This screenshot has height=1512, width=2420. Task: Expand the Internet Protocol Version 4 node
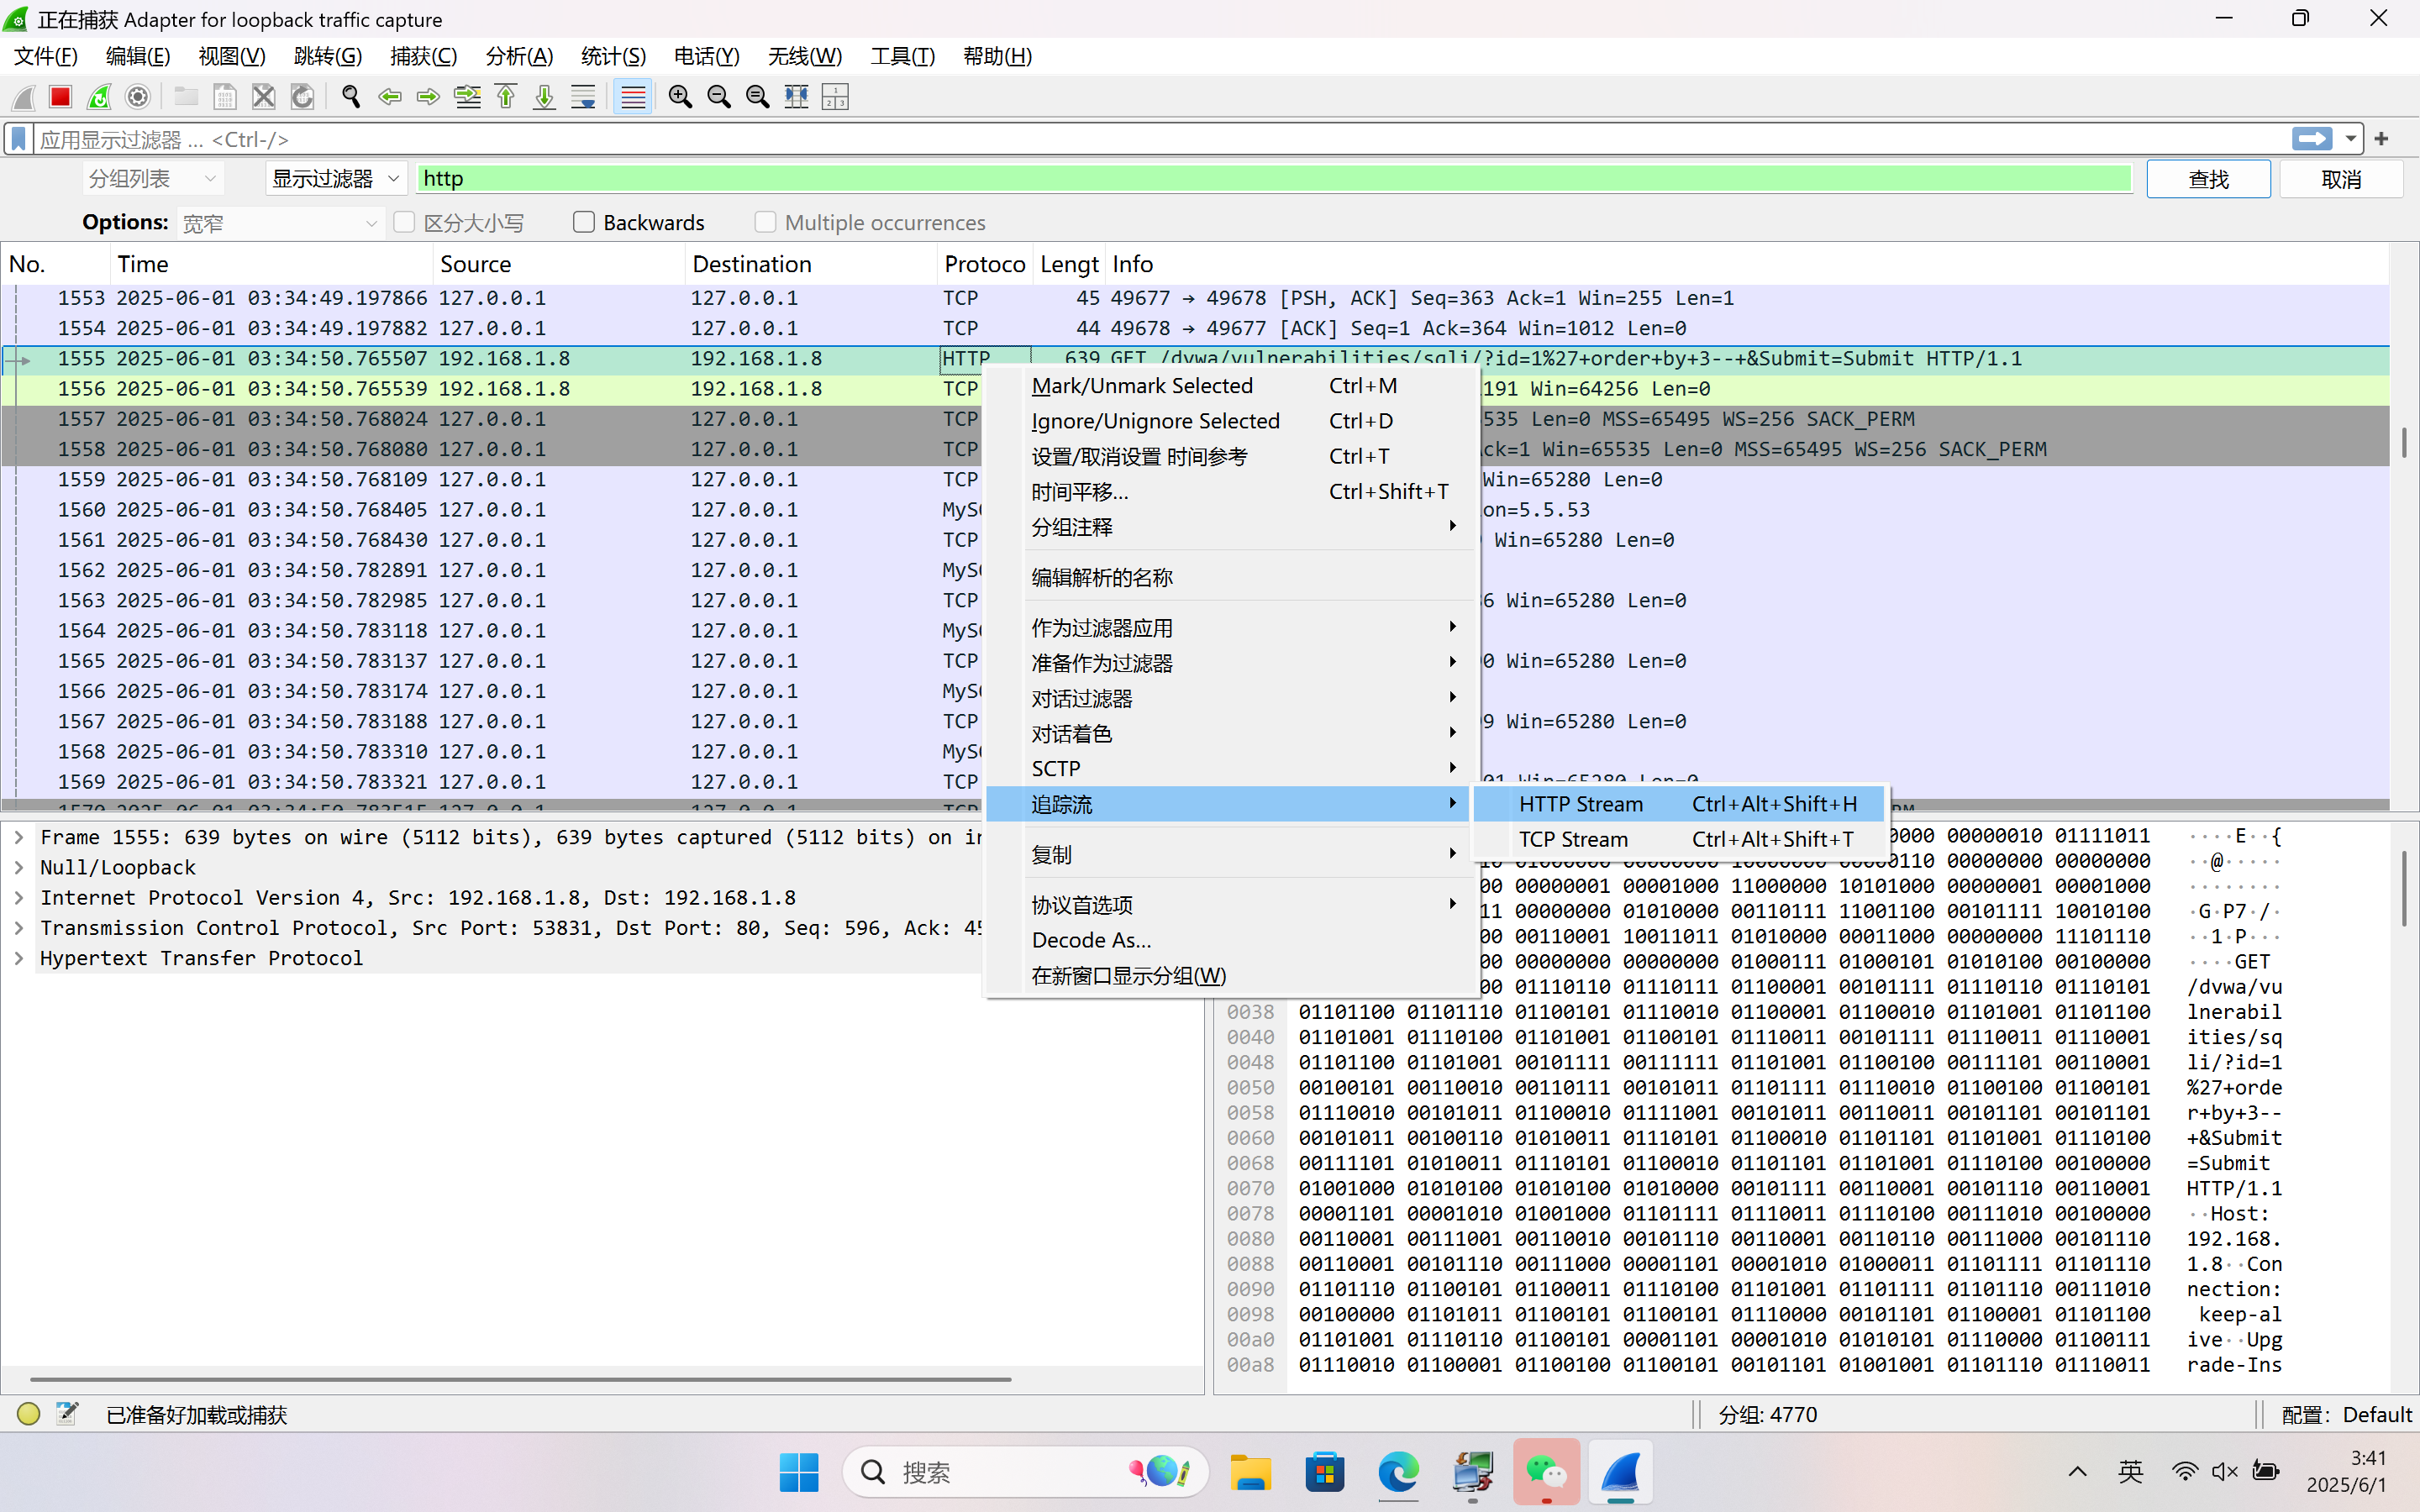[x=19, y=898]
